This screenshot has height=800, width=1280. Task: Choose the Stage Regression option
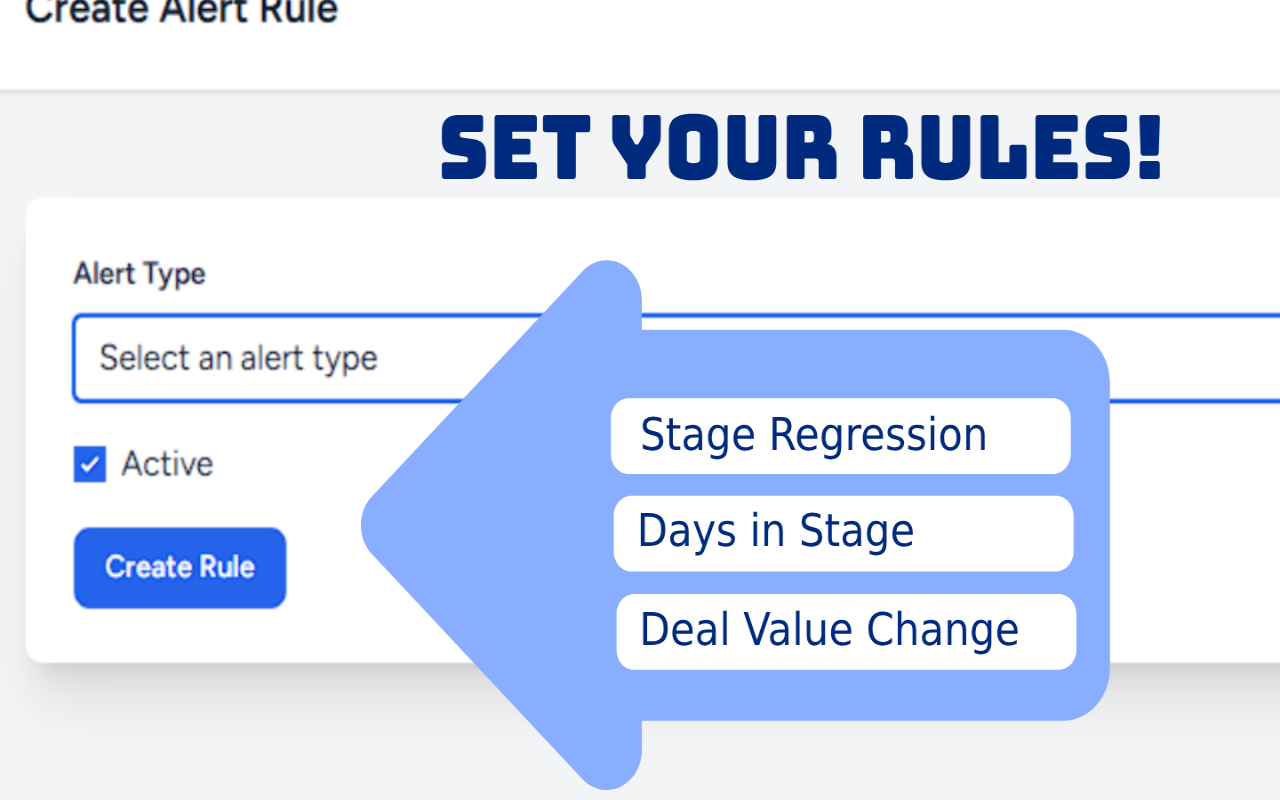(x=840, y=436)
